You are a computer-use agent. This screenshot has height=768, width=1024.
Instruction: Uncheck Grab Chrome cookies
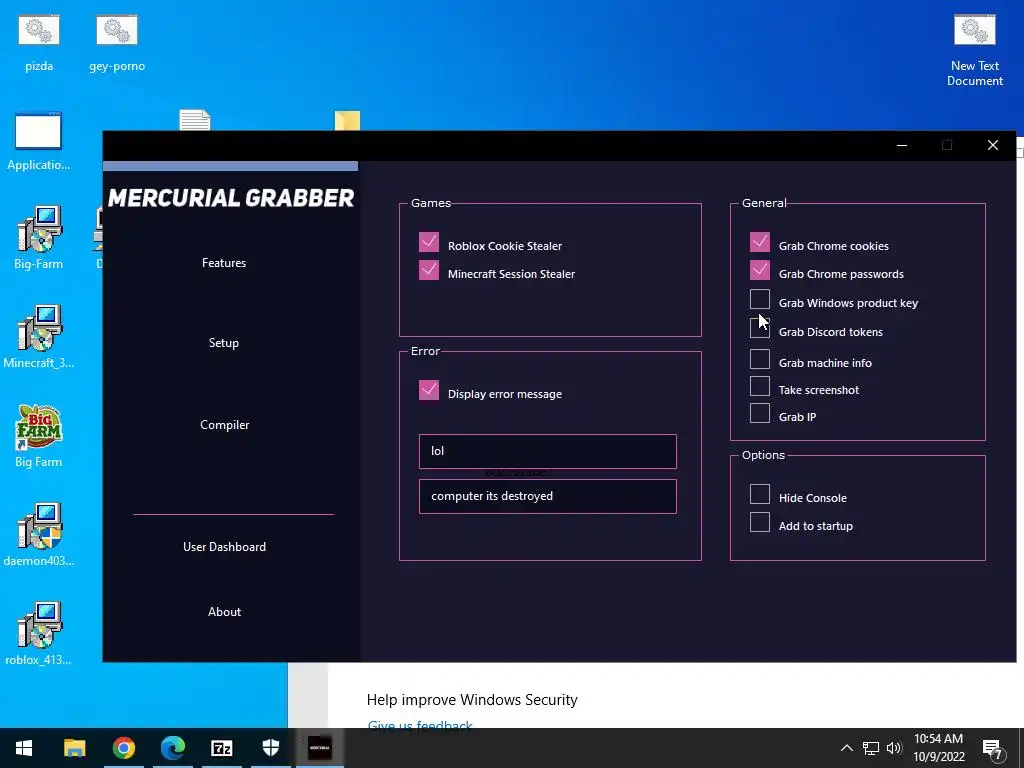(x=760, y=242)
